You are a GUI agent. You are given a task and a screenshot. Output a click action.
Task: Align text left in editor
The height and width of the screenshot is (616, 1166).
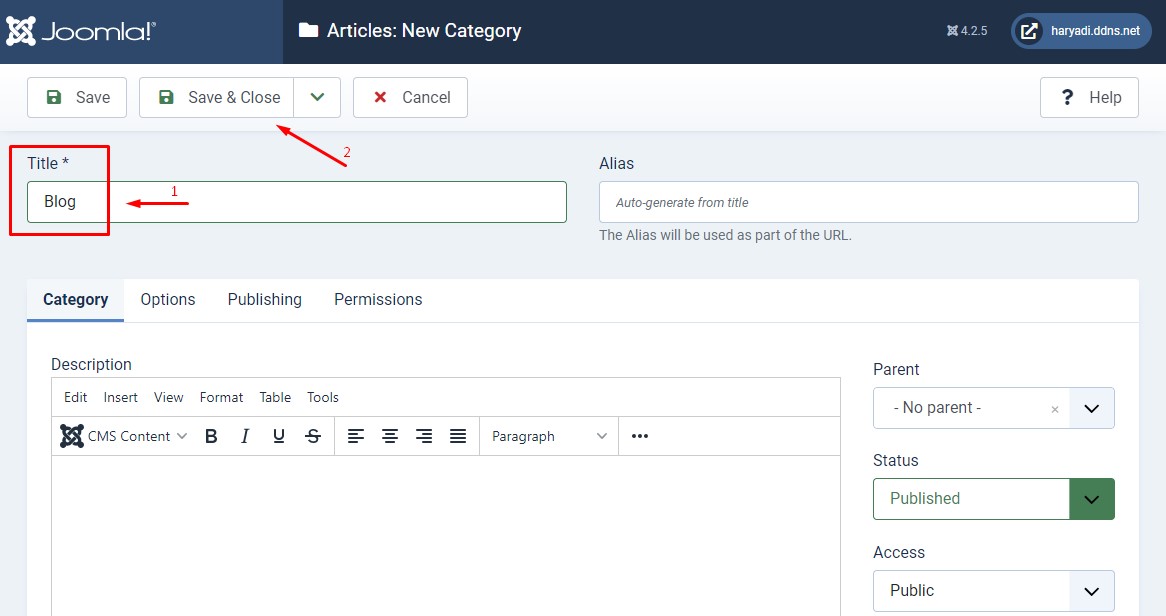coord(356,436)
